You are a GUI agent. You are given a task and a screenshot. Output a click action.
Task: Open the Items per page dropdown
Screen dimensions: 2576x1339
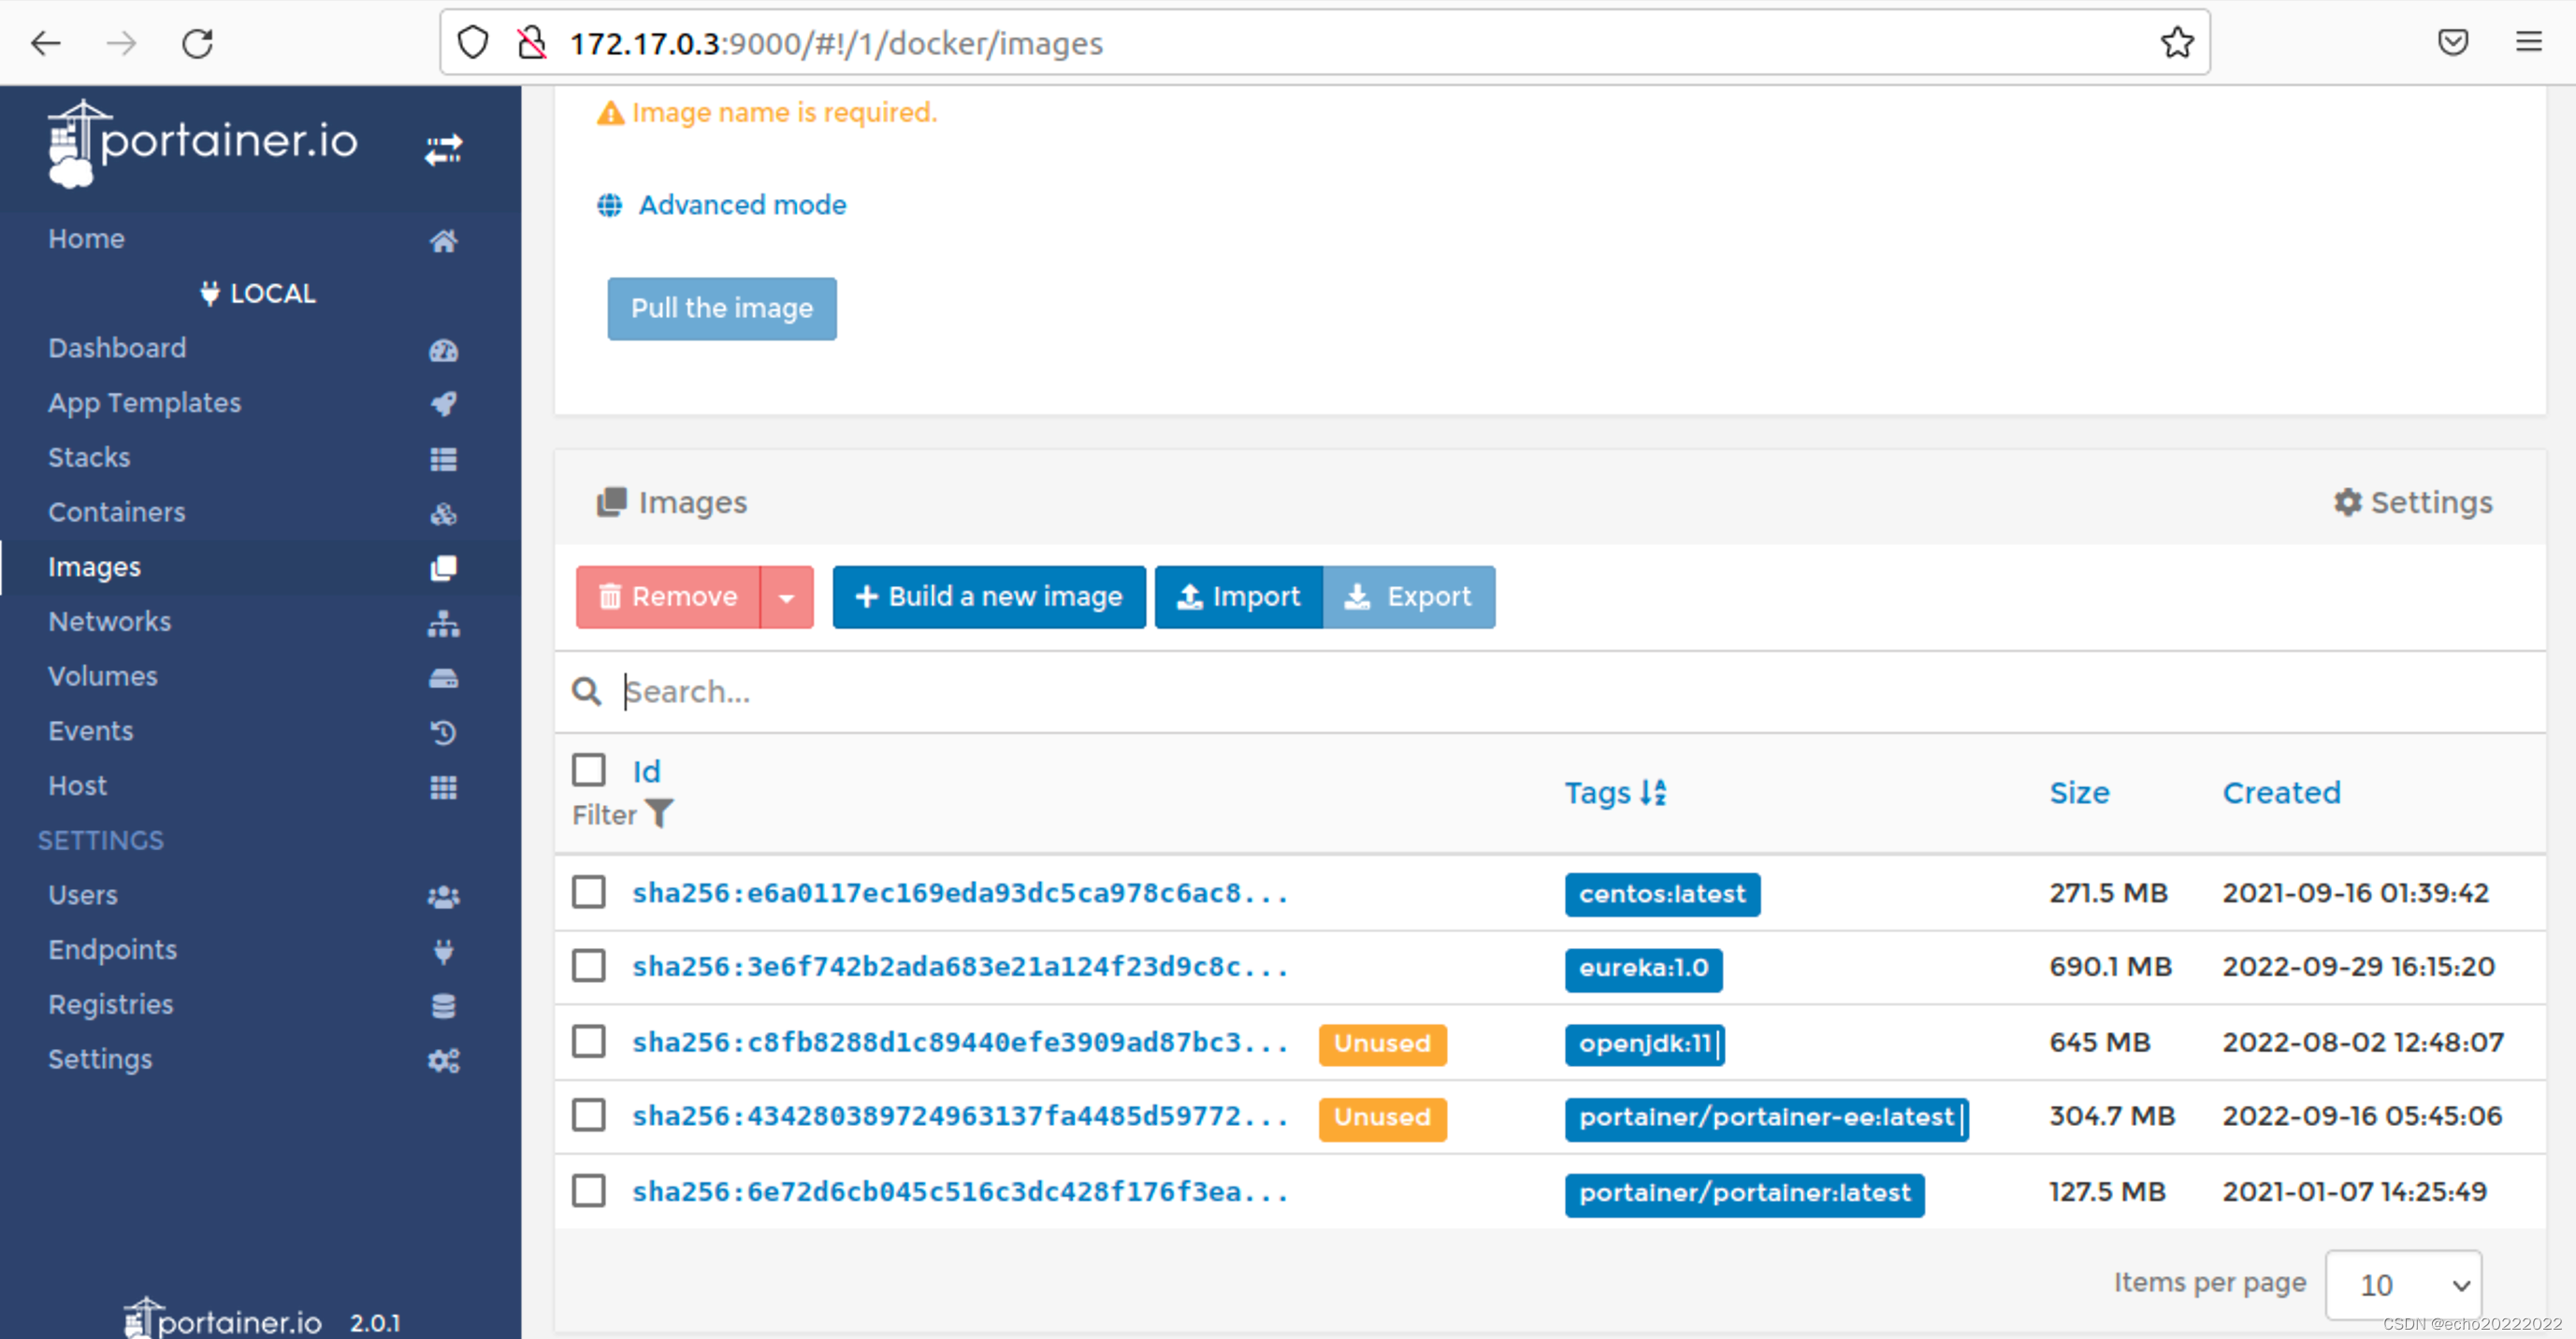2402,1284
